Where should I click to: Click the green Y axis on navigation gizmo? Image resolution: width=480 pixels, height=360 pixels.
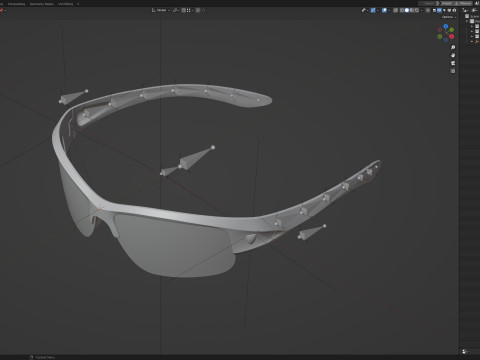[452, 30]
